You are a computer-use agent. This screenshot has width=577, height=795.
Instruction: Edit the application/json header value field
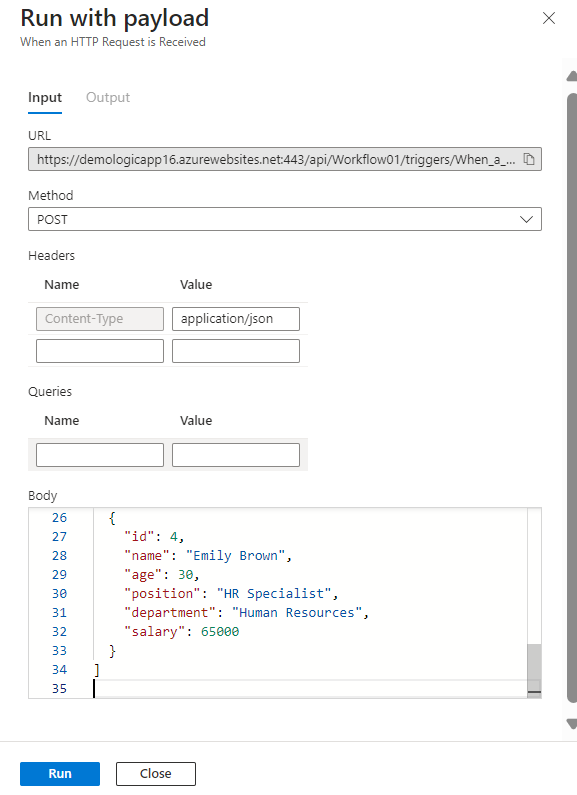[x=236, y=319]
